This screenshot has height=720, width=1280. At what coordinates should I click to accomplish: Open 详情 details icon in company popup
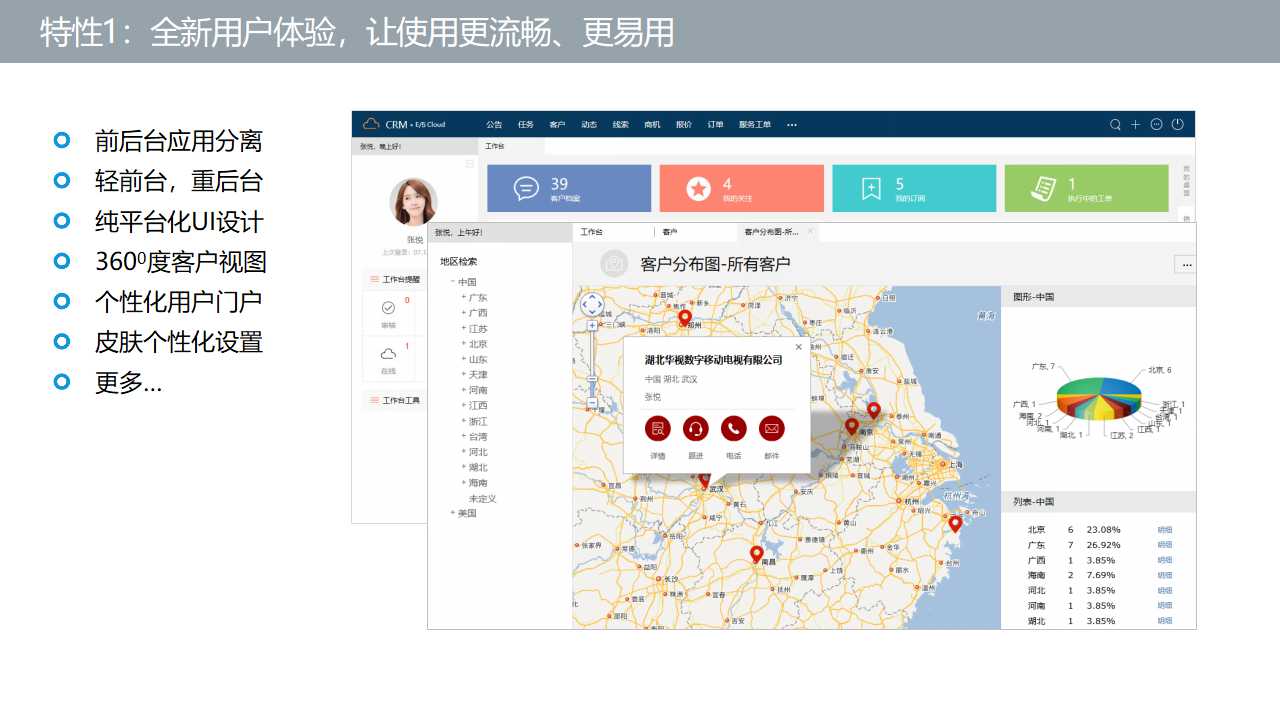pos(658,429)
